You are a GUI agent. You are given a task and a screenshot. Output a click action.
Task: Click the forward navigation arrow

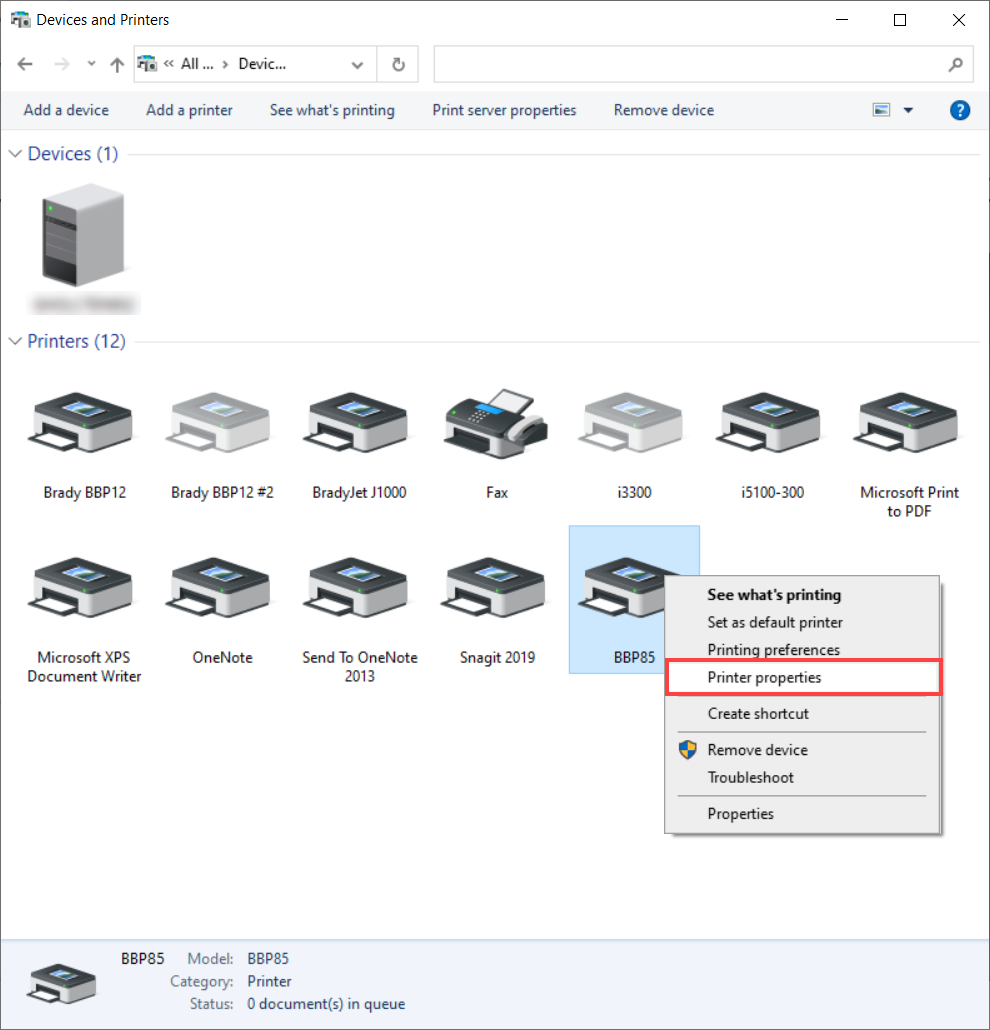click(x=62, y=64)
